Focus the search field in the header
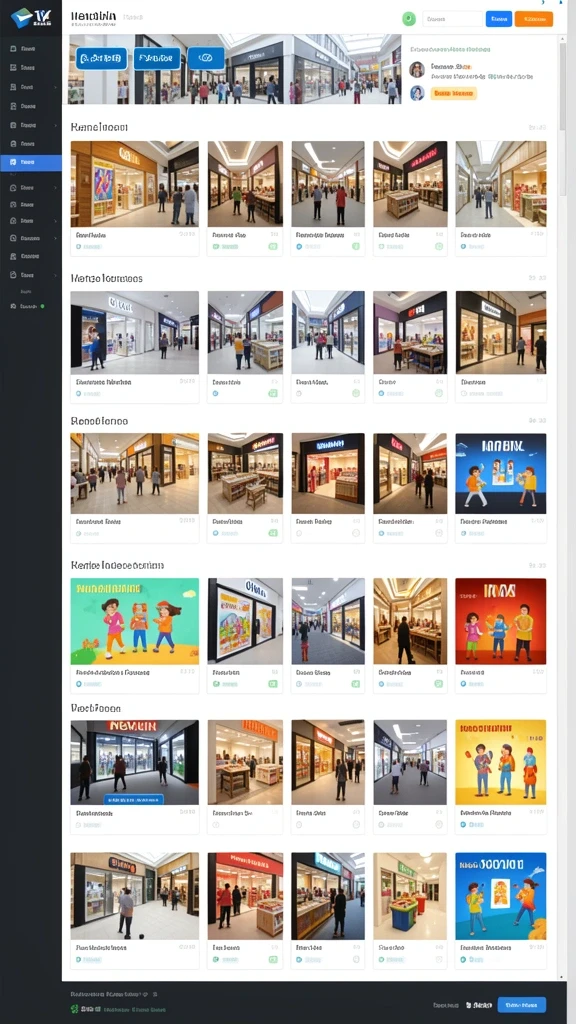 (x=453, y=19)
